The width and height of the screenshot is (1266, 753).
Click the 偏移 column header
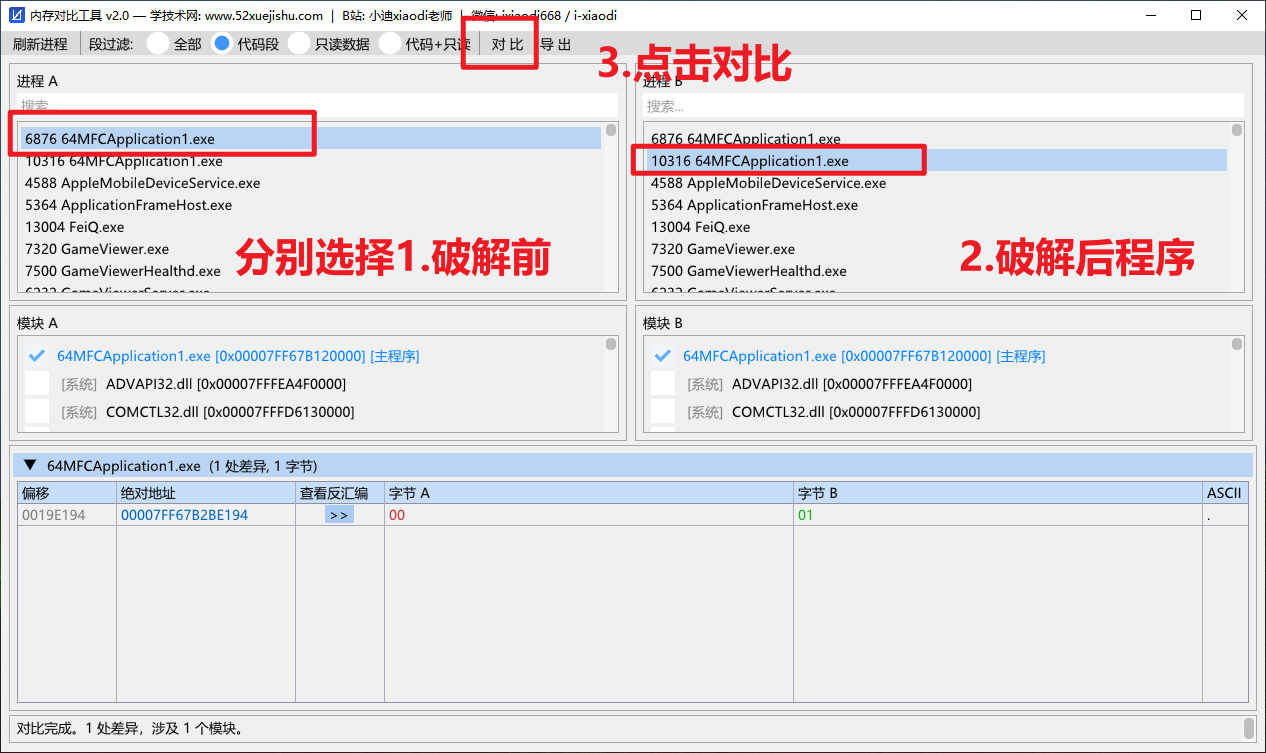[x=67, y=493]
